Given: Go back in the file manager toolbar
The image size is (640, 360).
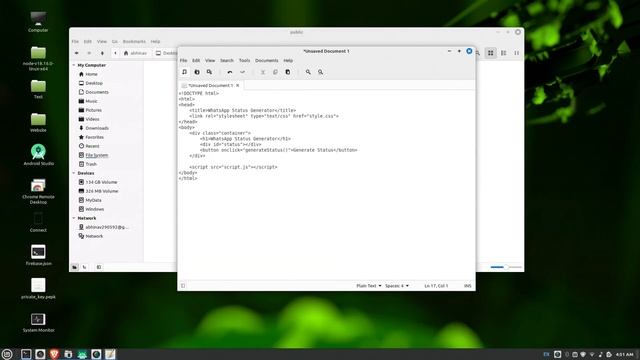Looking at the screenshot, I should pos(76,53).
